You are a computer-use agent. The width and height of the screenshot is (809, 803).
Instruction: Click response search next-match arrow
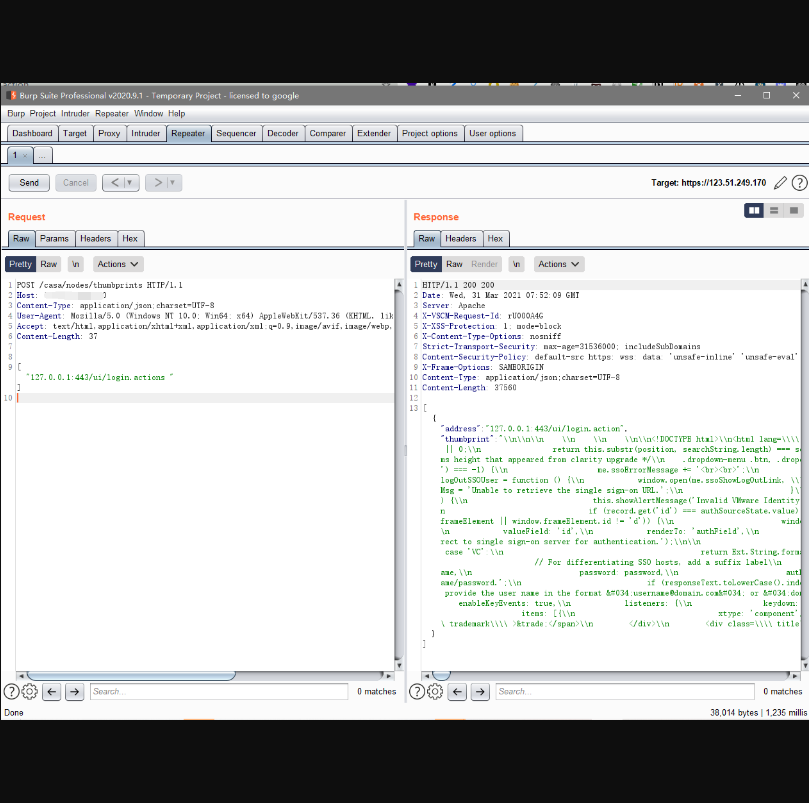[480, 691]
